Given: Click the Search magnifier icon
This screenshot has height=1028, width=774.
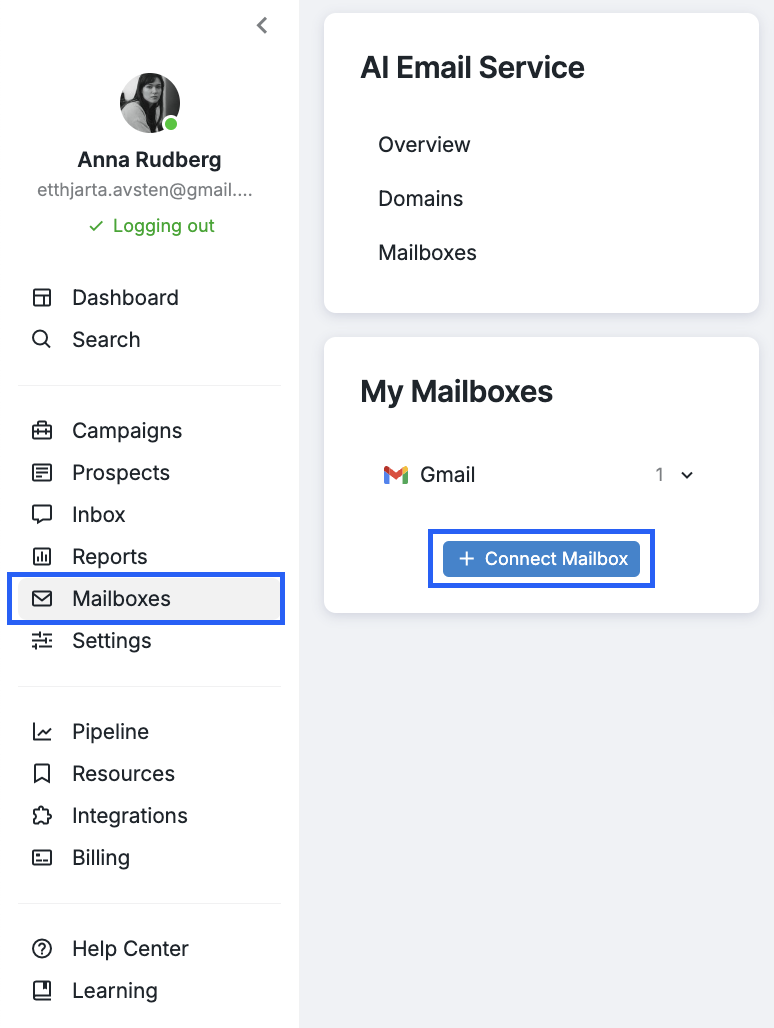Looking at the screenshot, I should [42, 340].
